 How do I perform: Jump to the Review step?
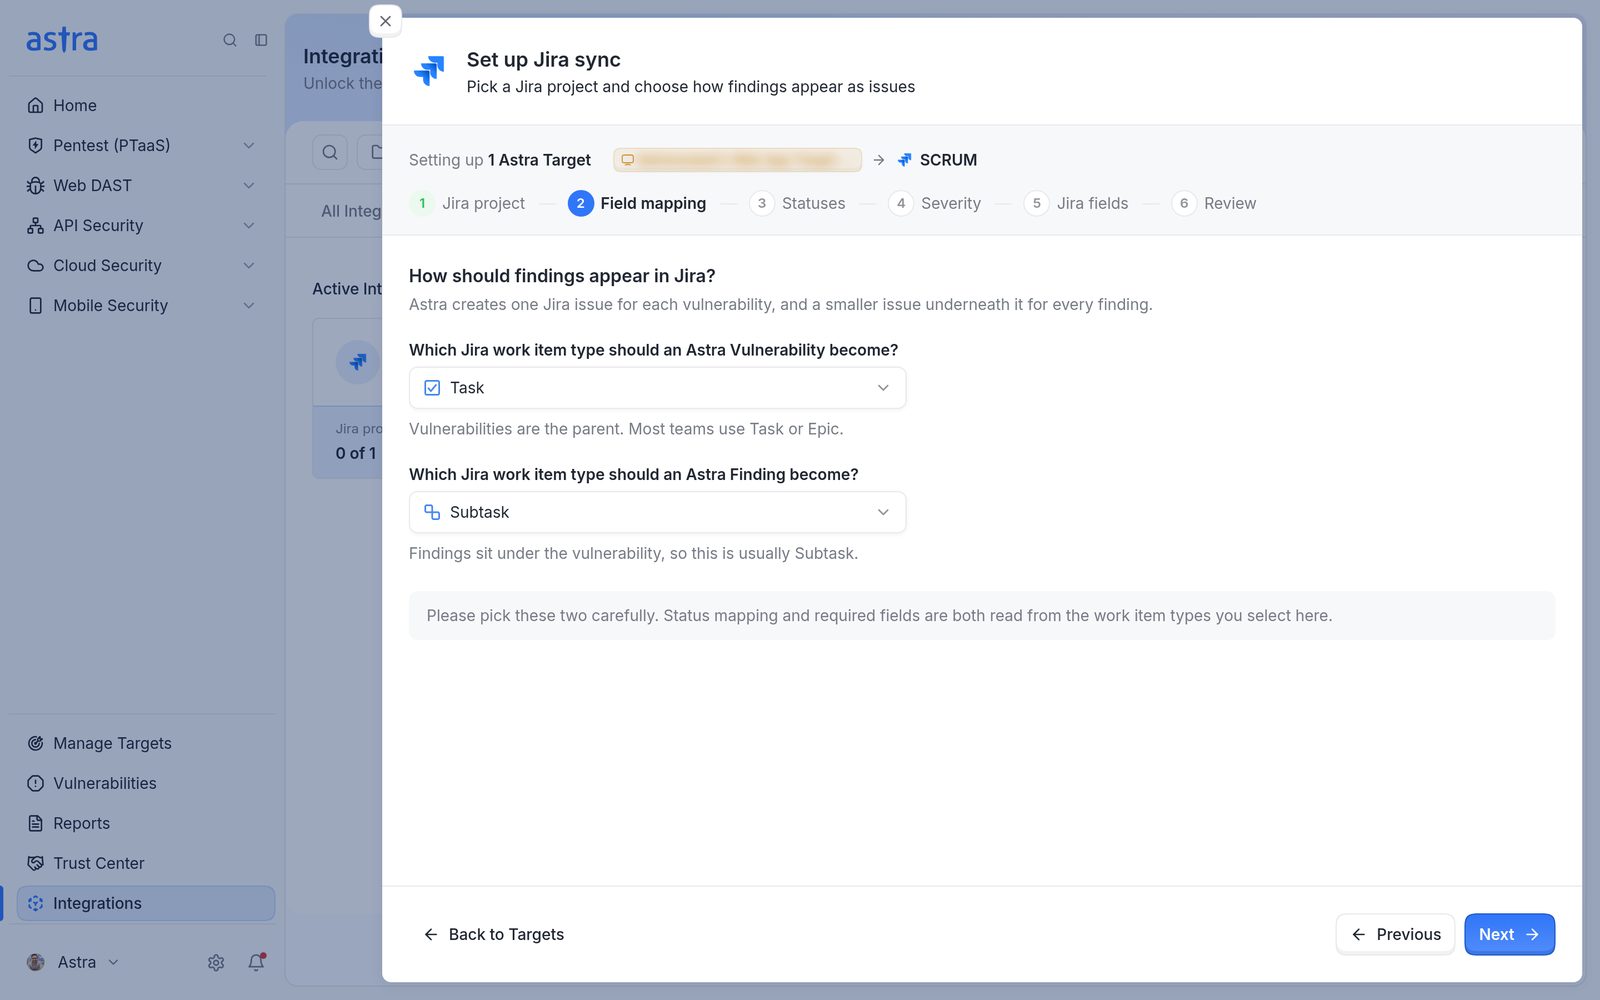[1214, 203]
